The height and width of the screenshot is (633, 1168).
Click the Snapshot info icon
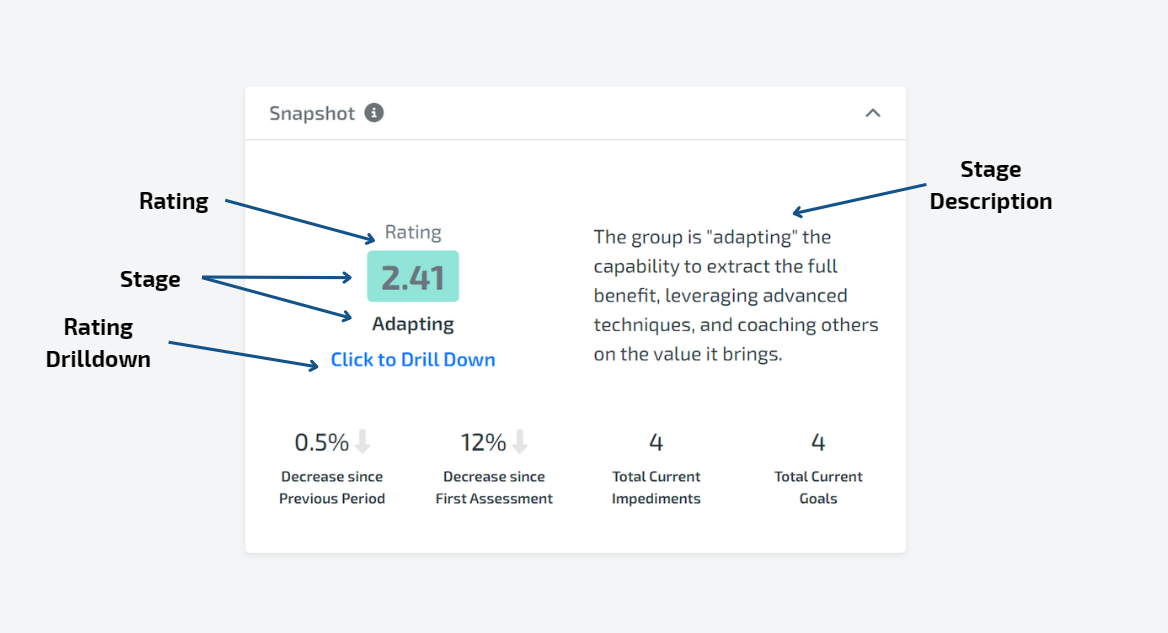[374, 112]
